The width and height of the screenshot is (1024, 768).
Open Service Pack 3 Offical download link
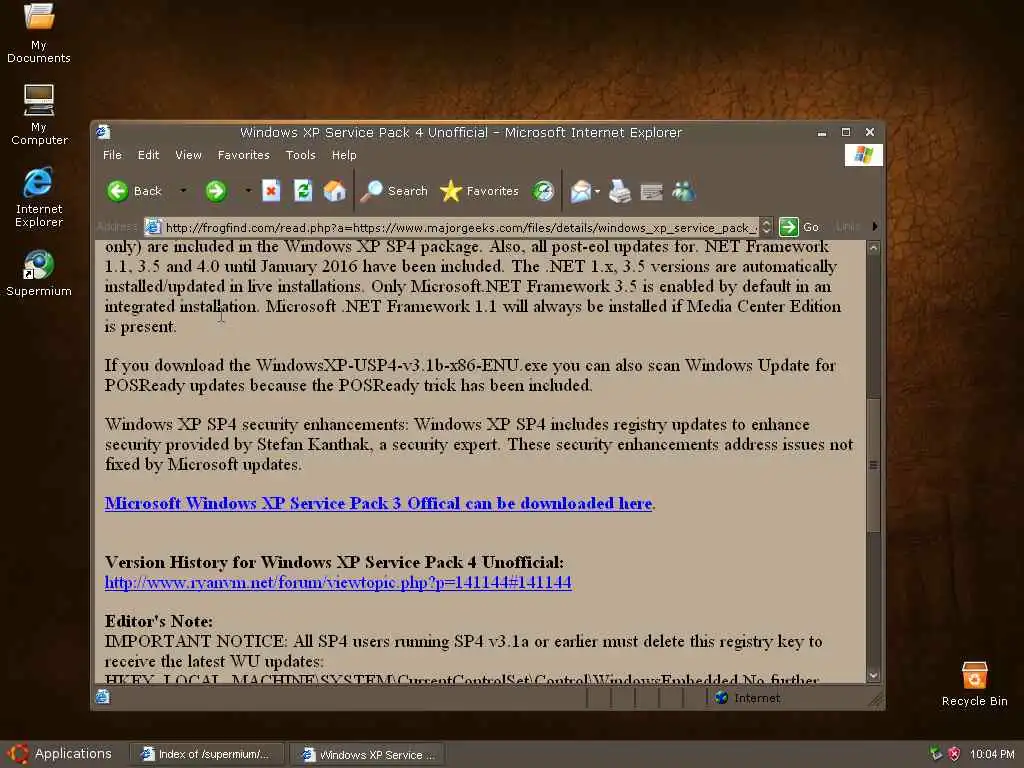point(379,504)
